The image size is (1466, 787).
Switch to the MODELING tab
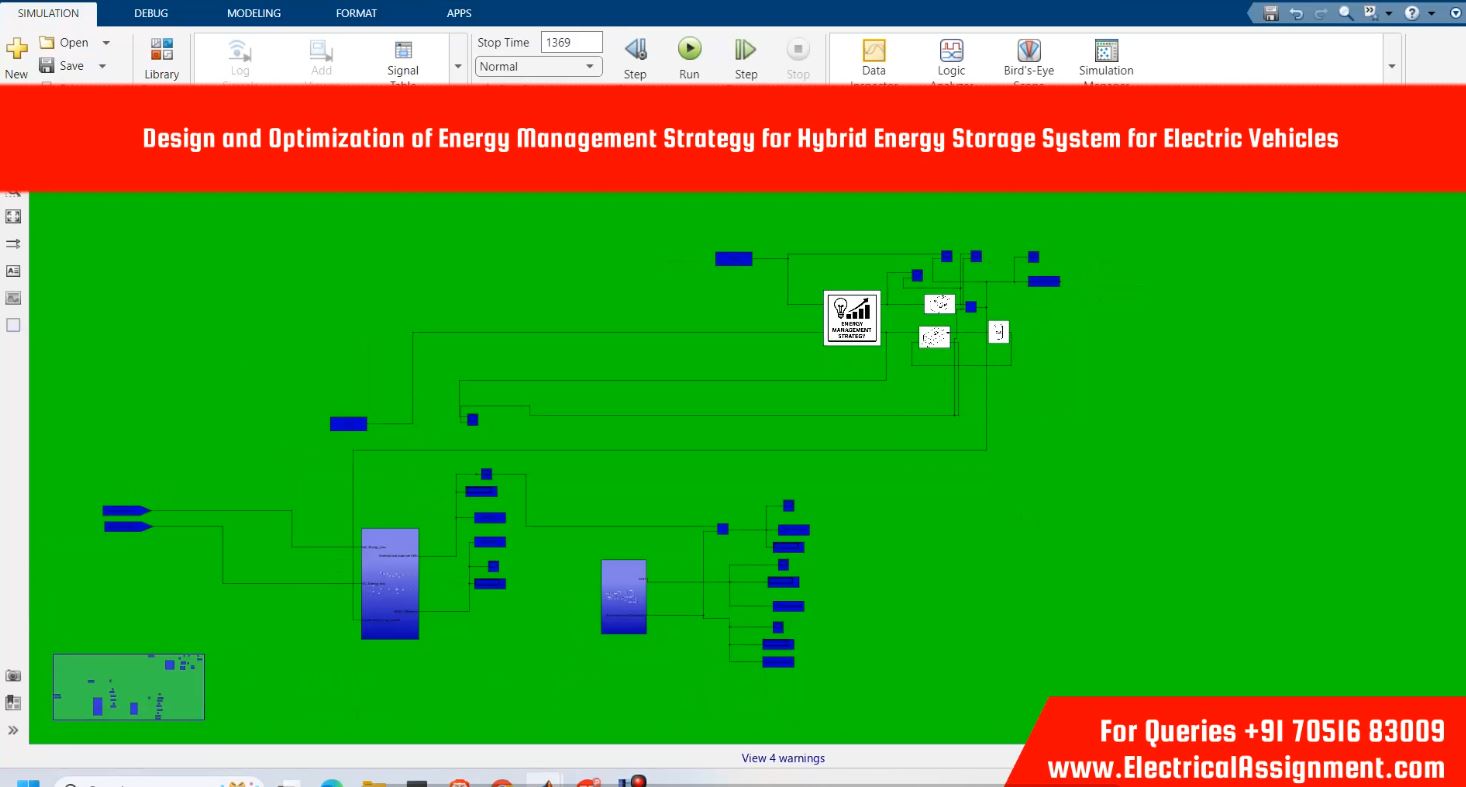coord(253,13)
